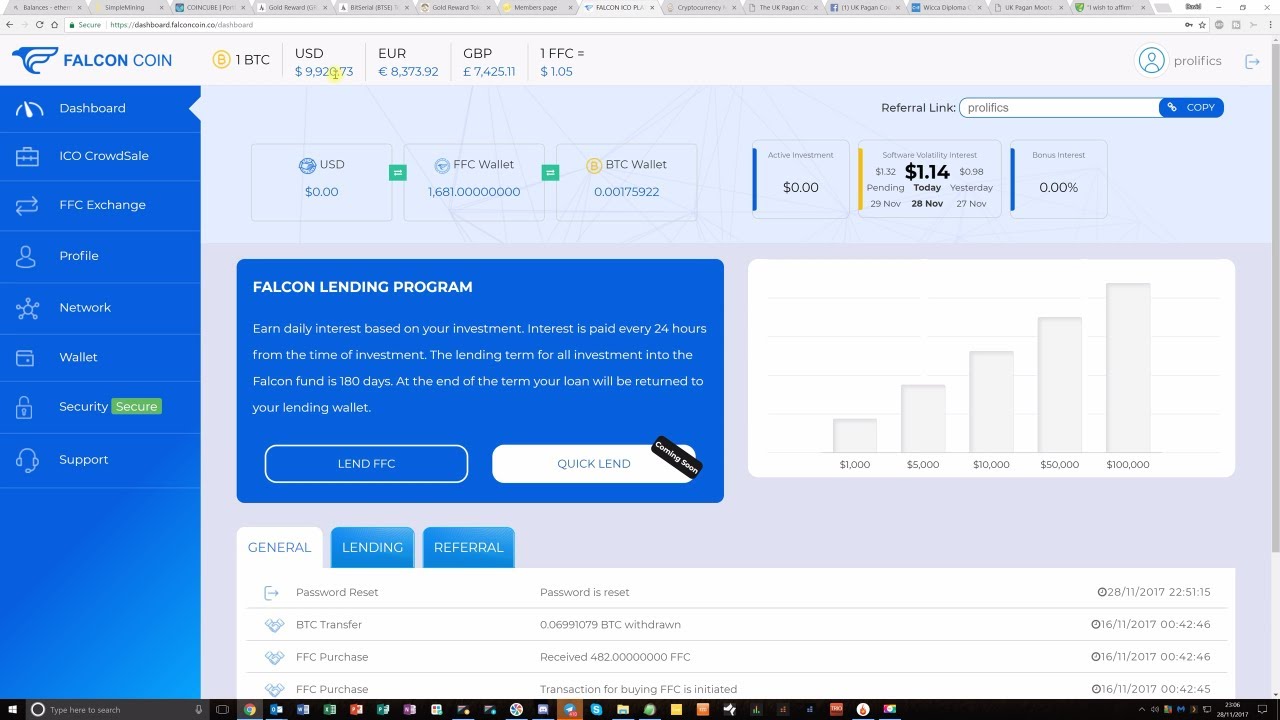Switch to the GENERAL tab
The image size is (1280, 720).
tap(279, 547)
